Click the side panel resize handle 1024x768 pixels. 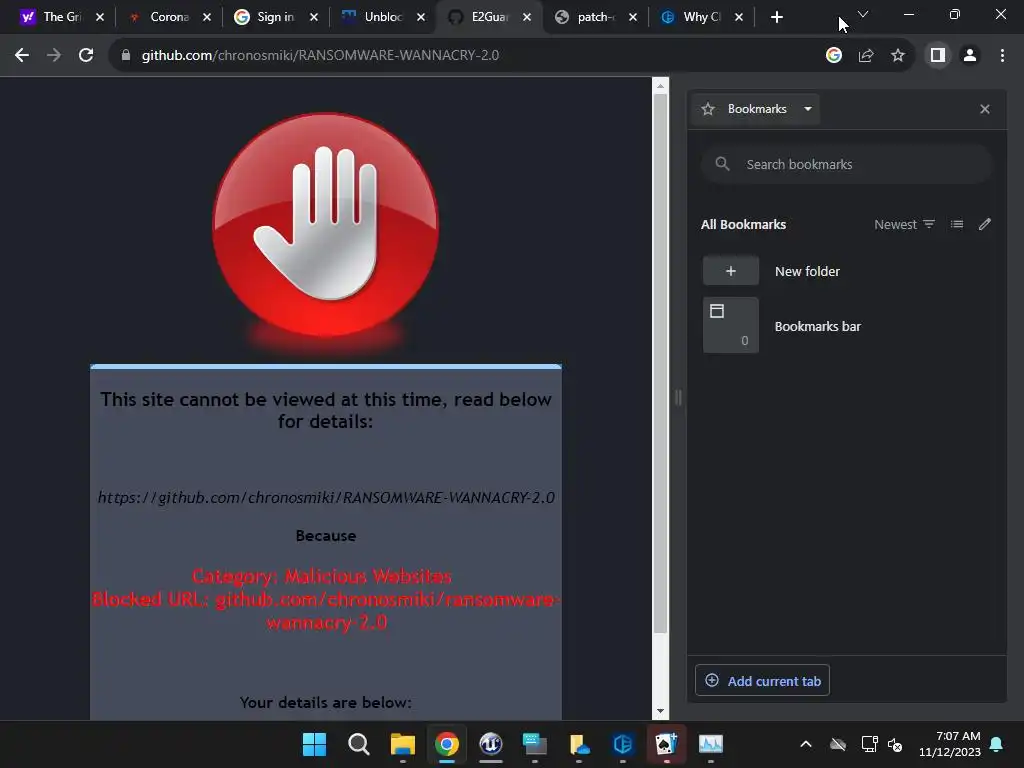tap(678, 397)
